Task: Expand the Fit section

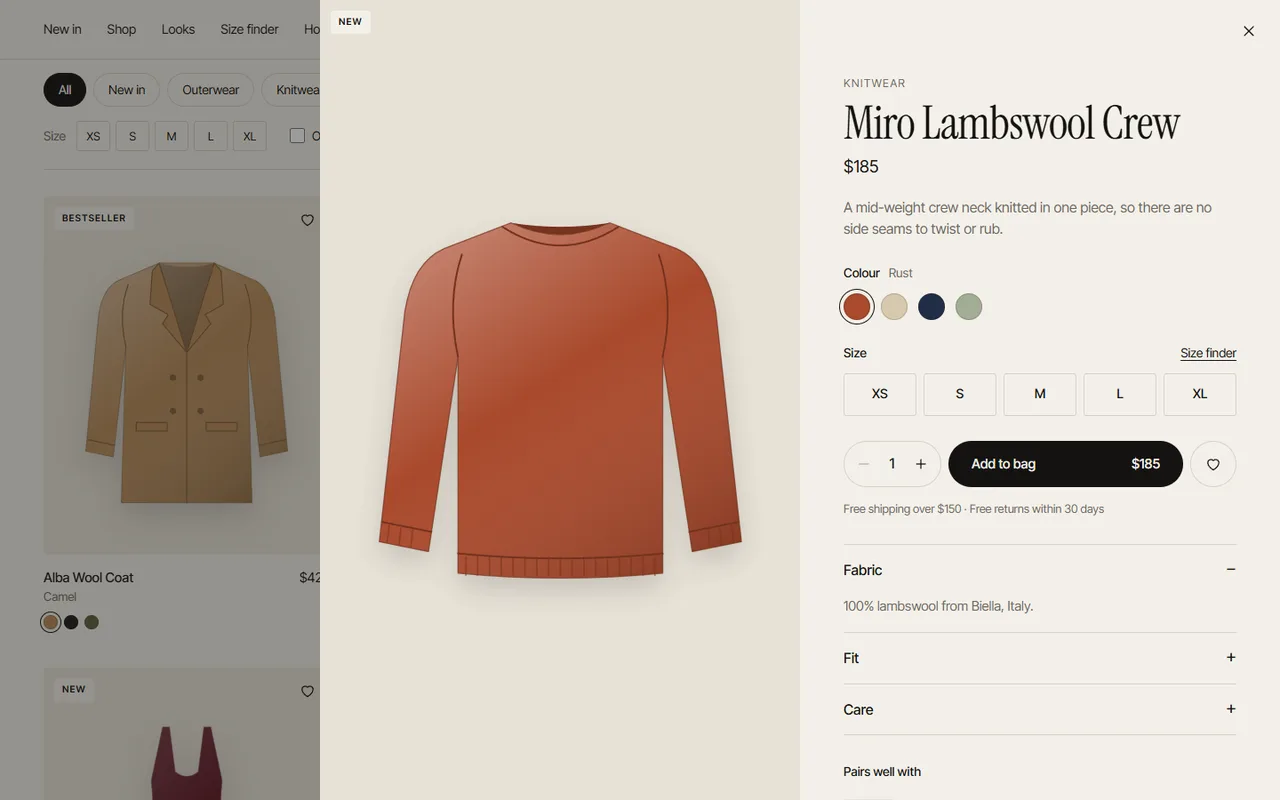Action: (x=1040, y=658)
